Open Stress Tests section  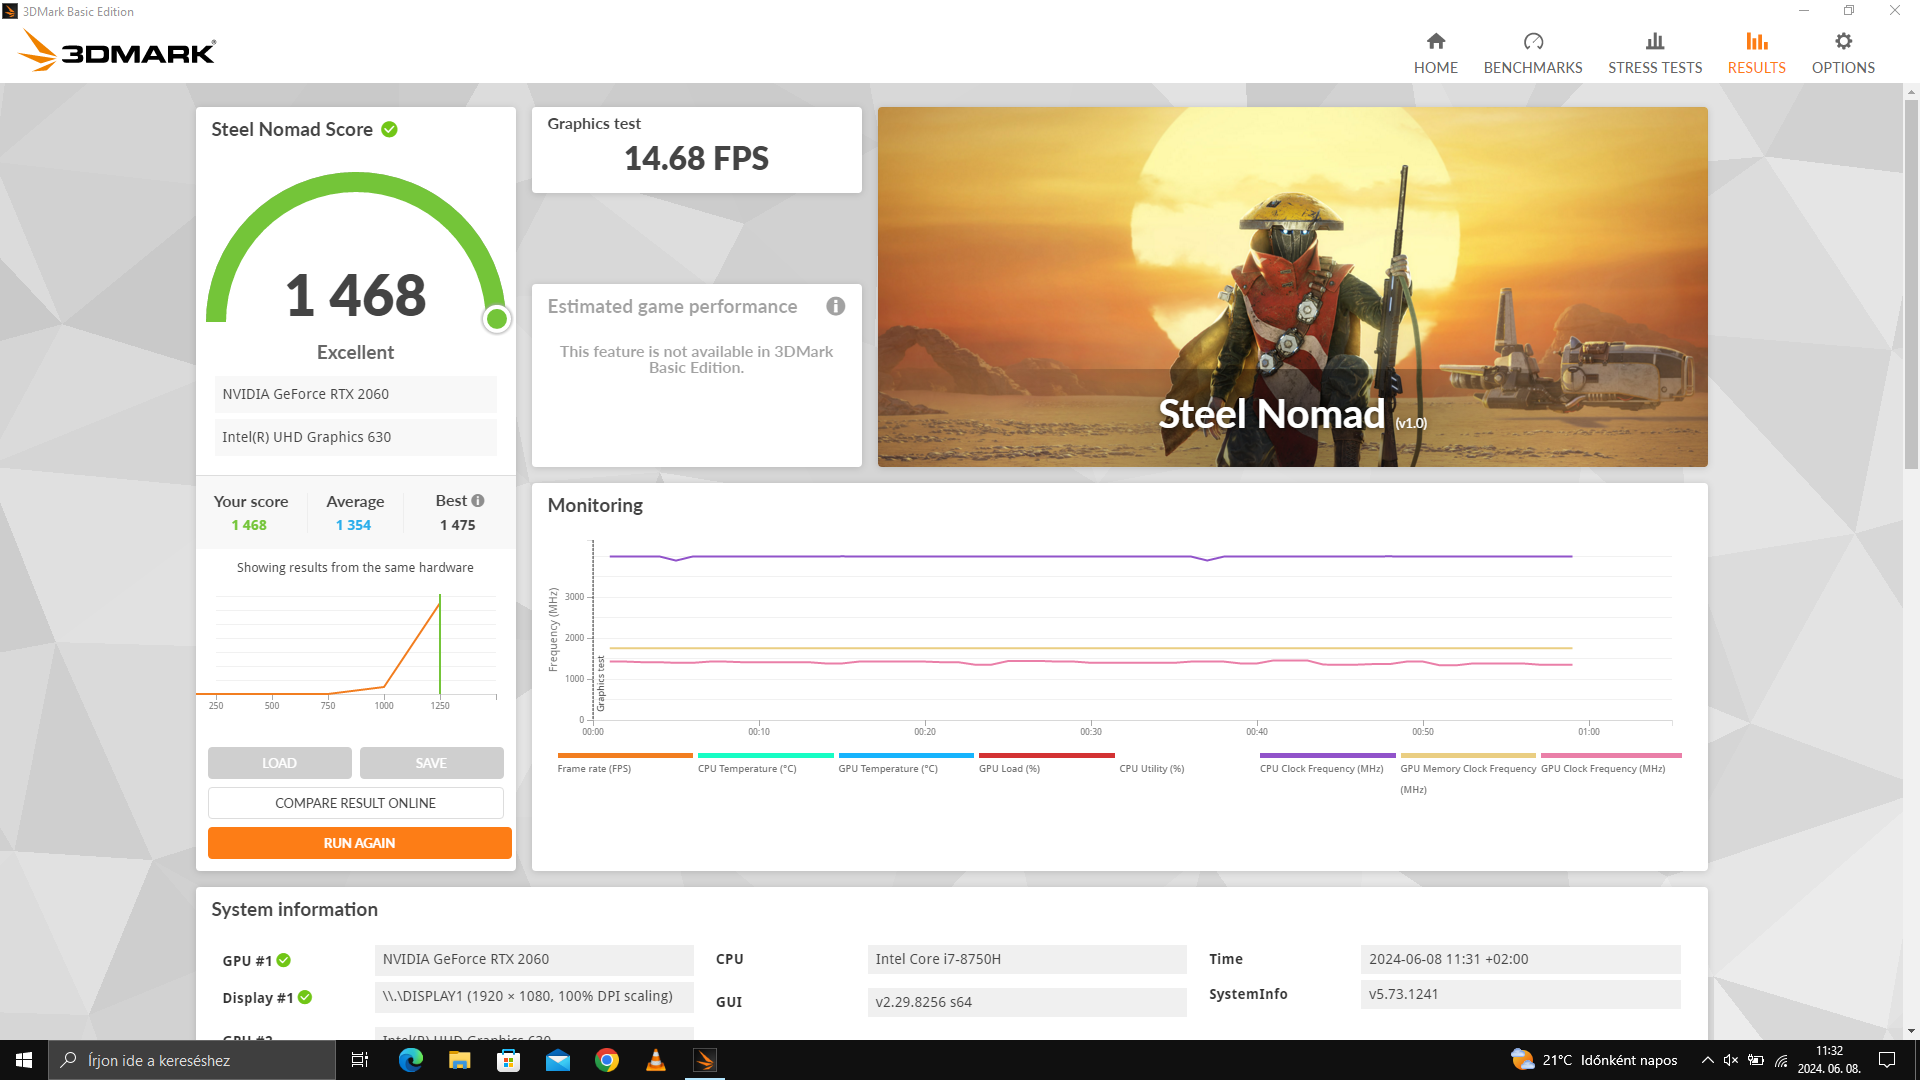[x=1654, y=53]
